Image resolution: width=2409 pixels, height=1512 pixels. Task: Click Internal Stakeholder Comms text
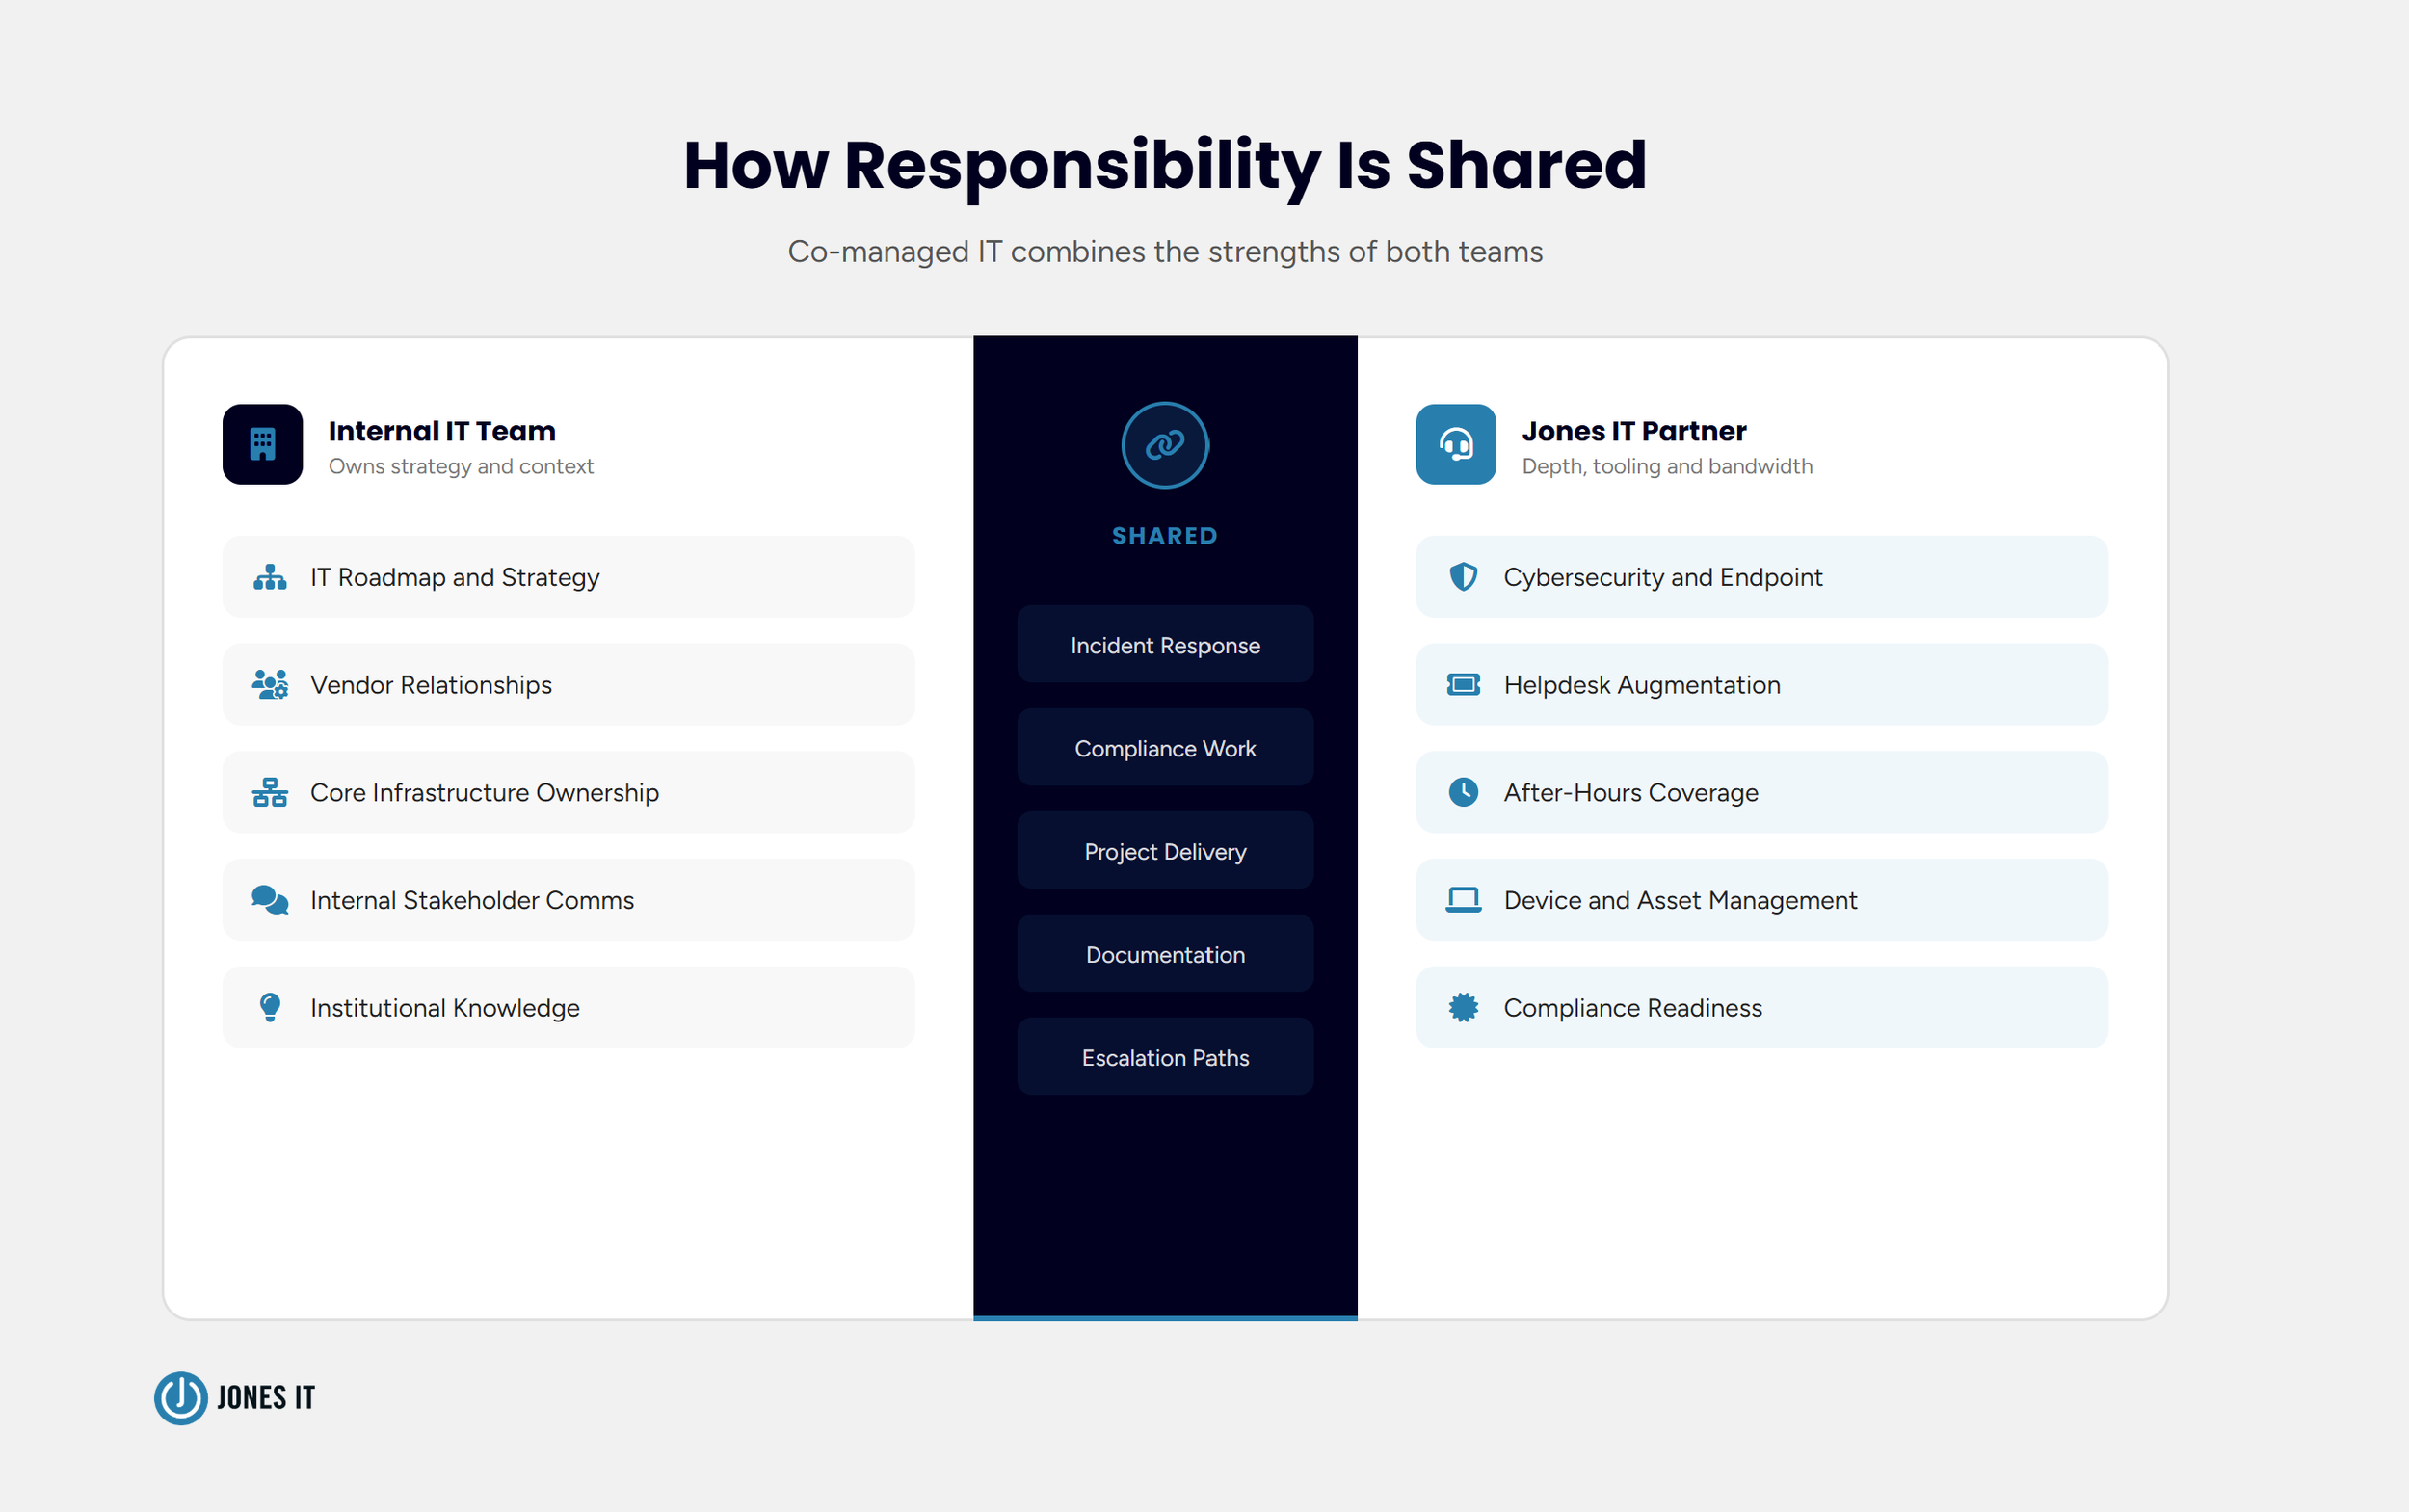tap(472, 900)
